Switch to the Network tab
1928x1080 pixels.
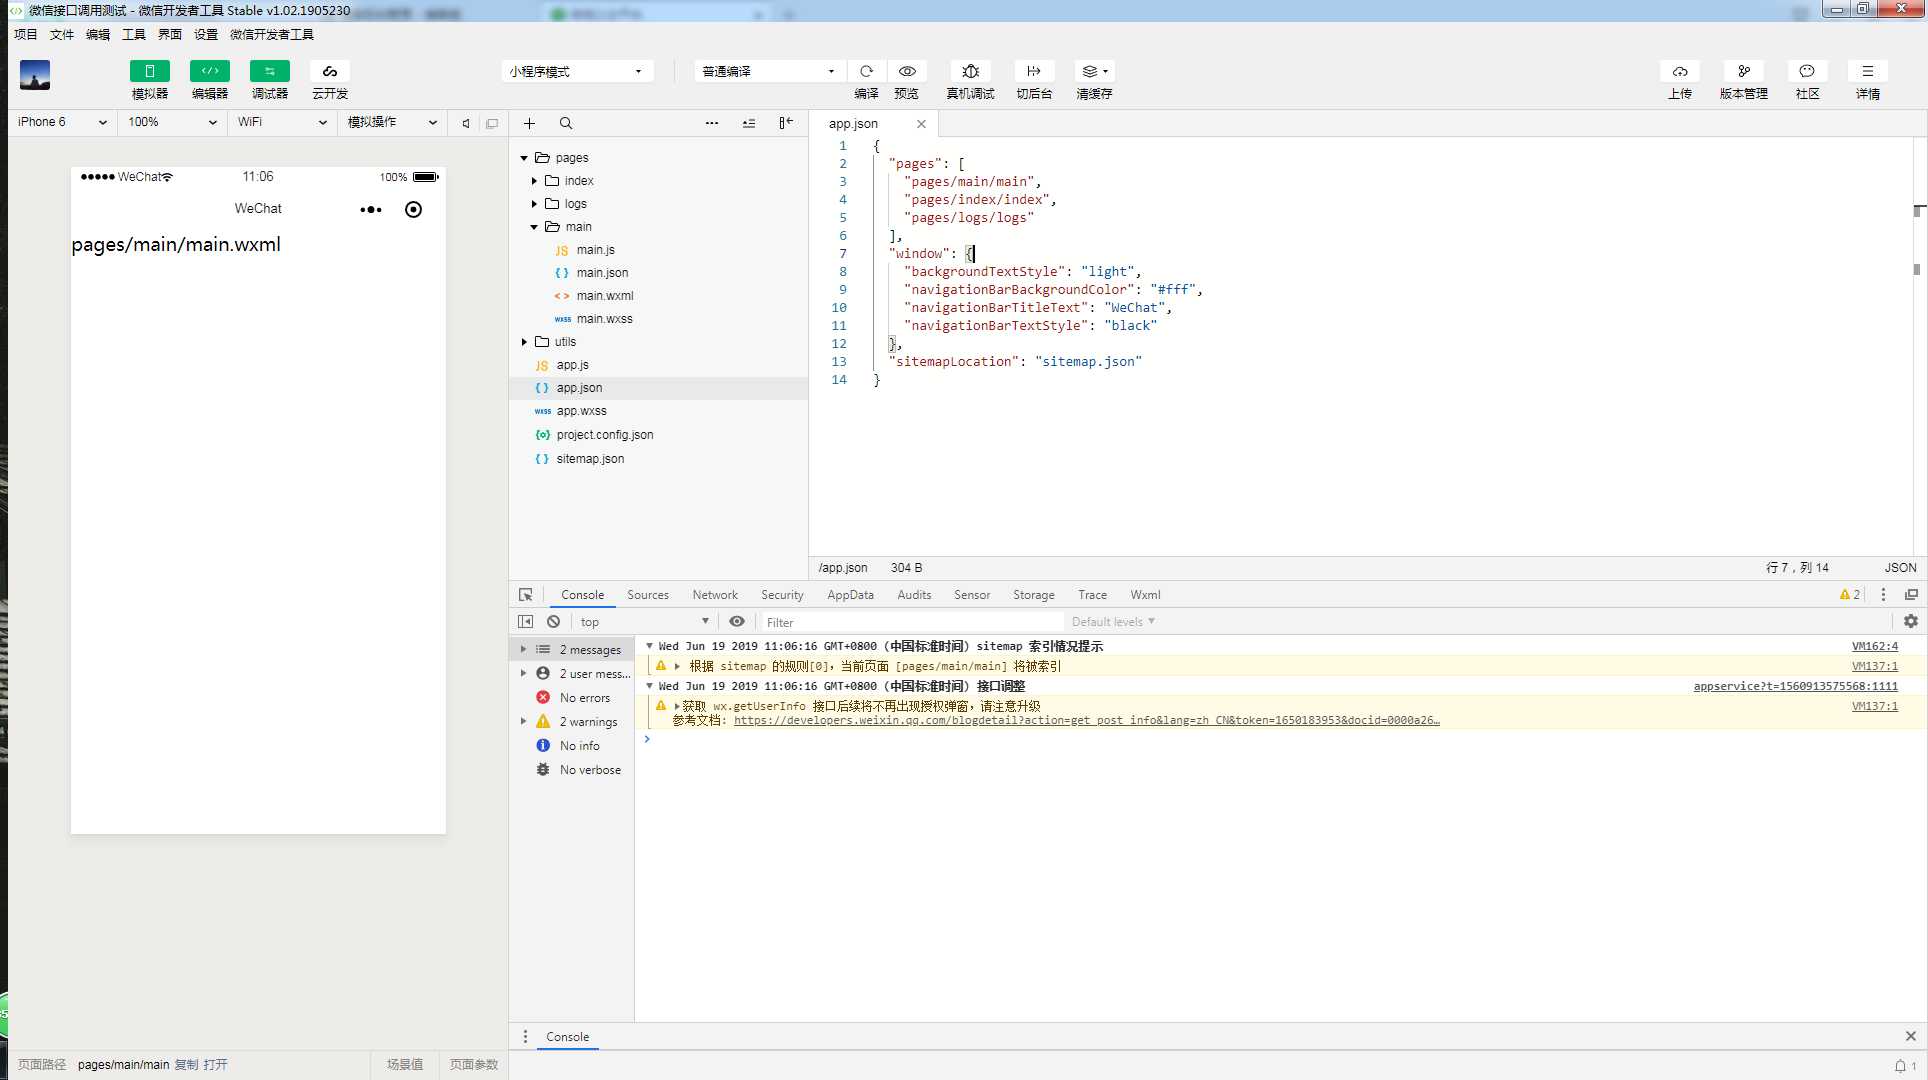[x=715, y=595]
